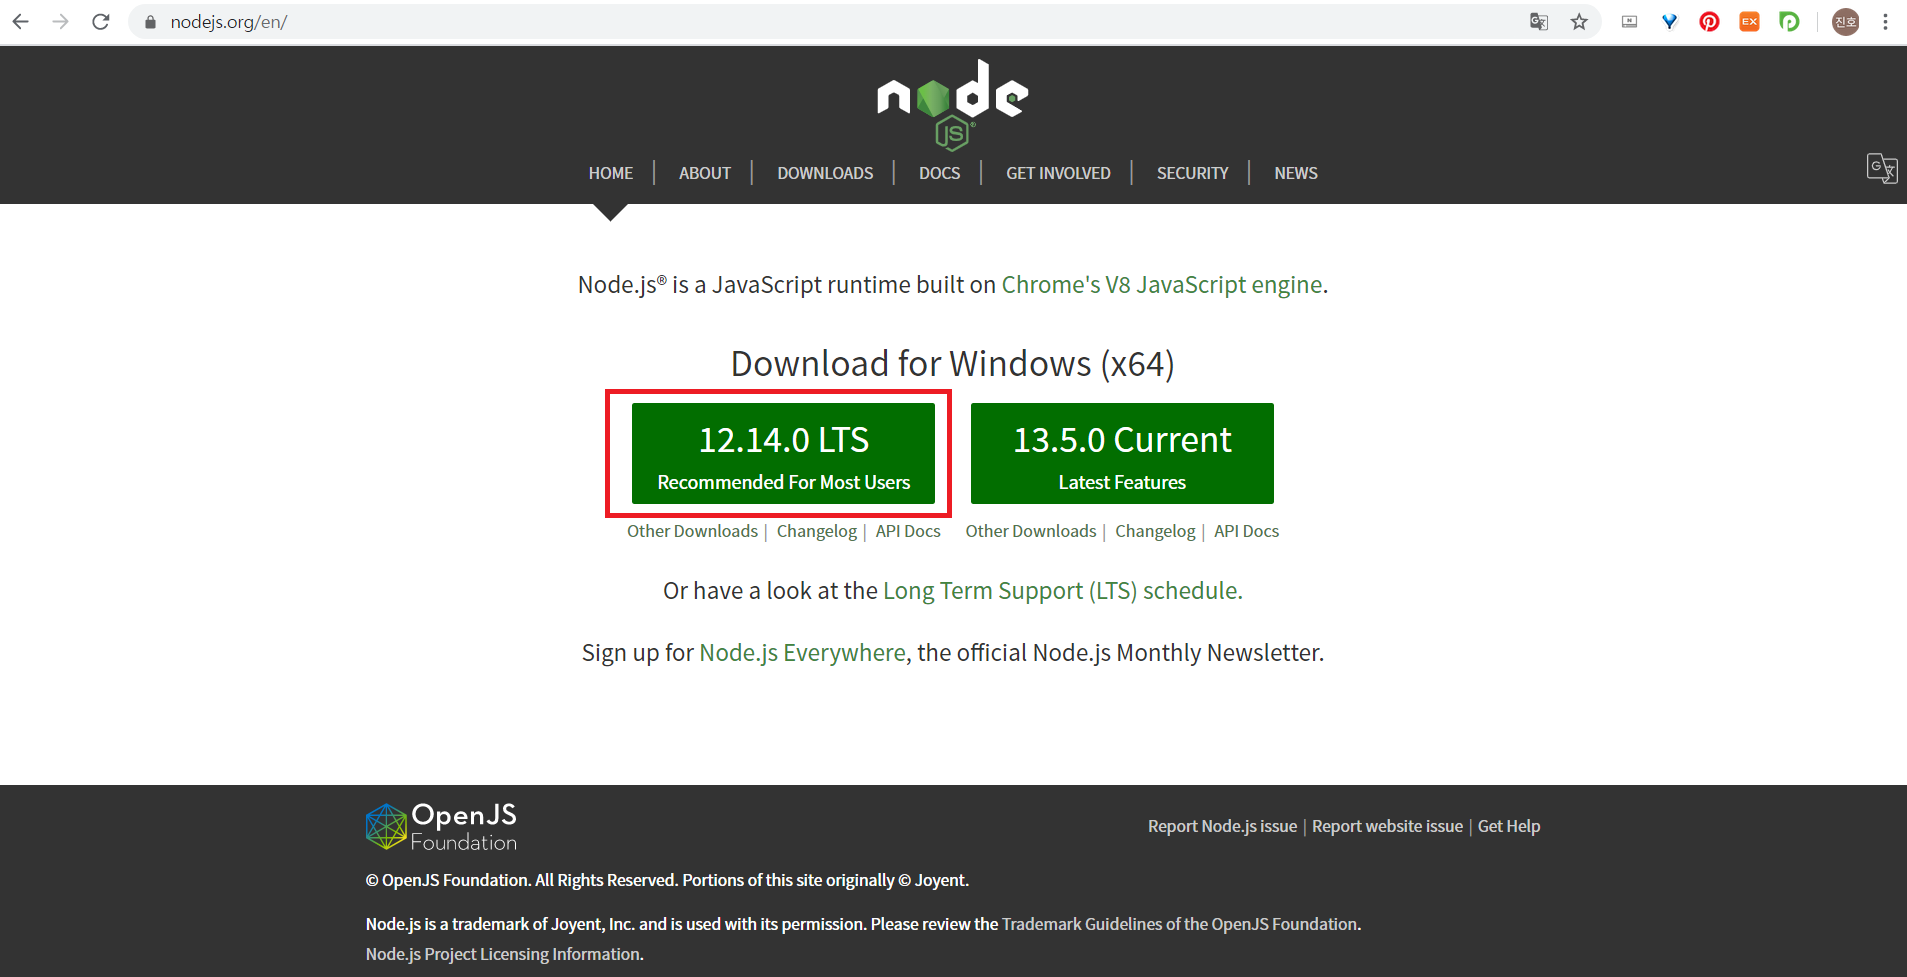Open the HOME nav item

point(610,173)
